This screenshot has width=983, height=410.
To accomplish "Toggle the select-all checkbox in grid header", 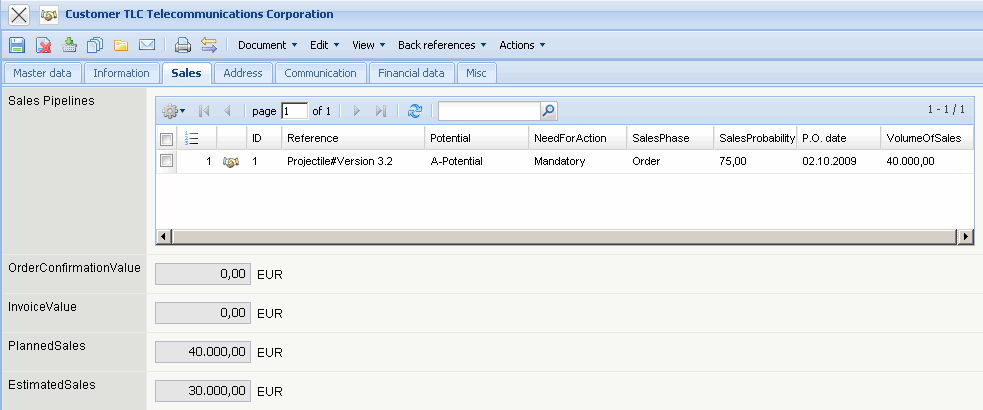I will coord(167,138).
